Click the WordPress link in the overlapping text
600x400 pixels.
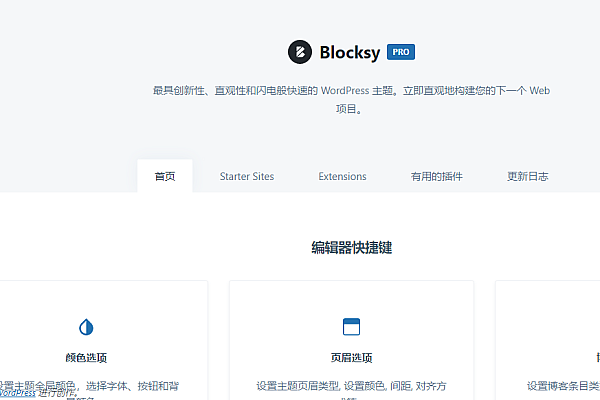click(x=18, y=393)
